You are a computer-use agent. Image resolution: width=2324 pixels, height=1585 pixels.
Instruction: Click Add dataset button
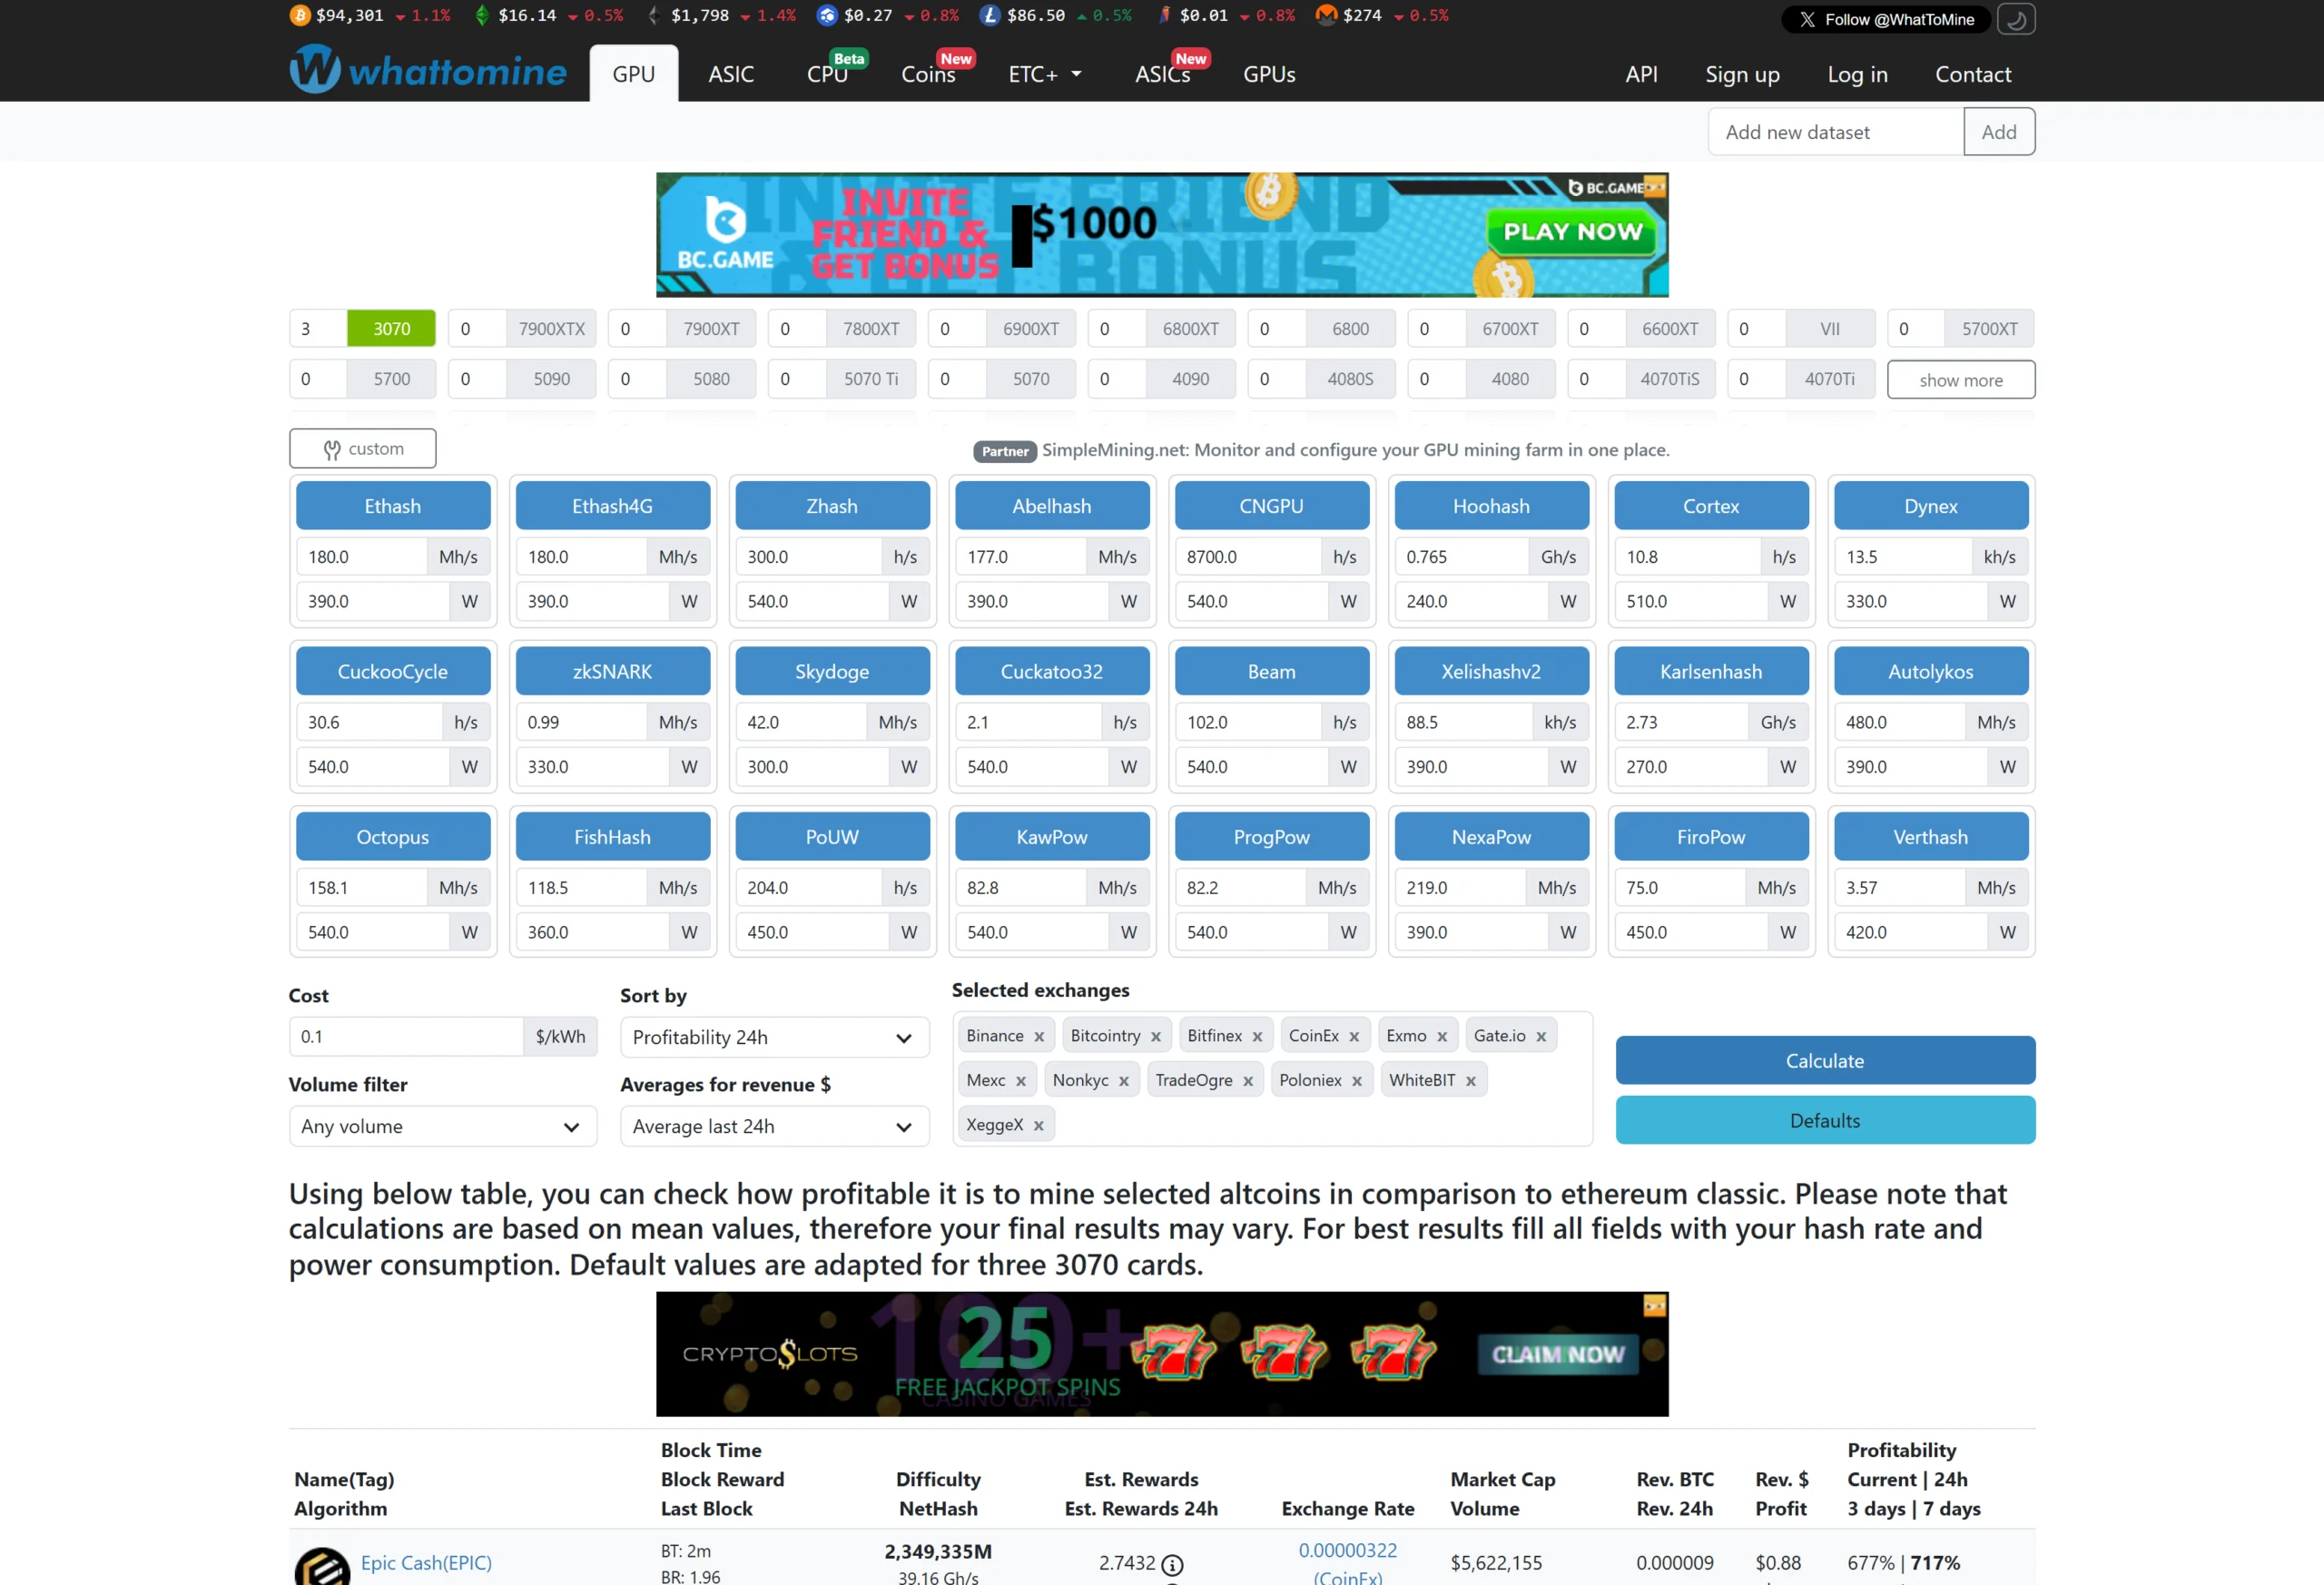tap(1998, 131)
